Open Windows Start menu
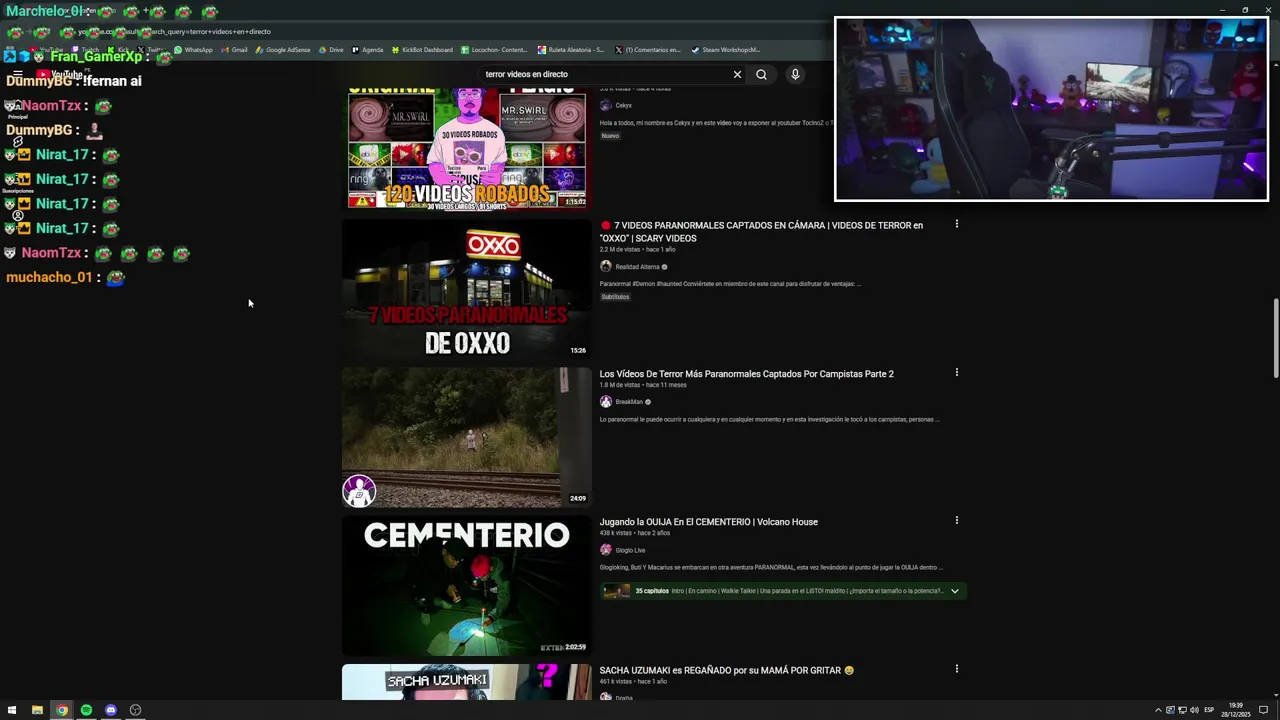Image resolution: width=1280 pixels, height=720 pixels. point(12,710)
